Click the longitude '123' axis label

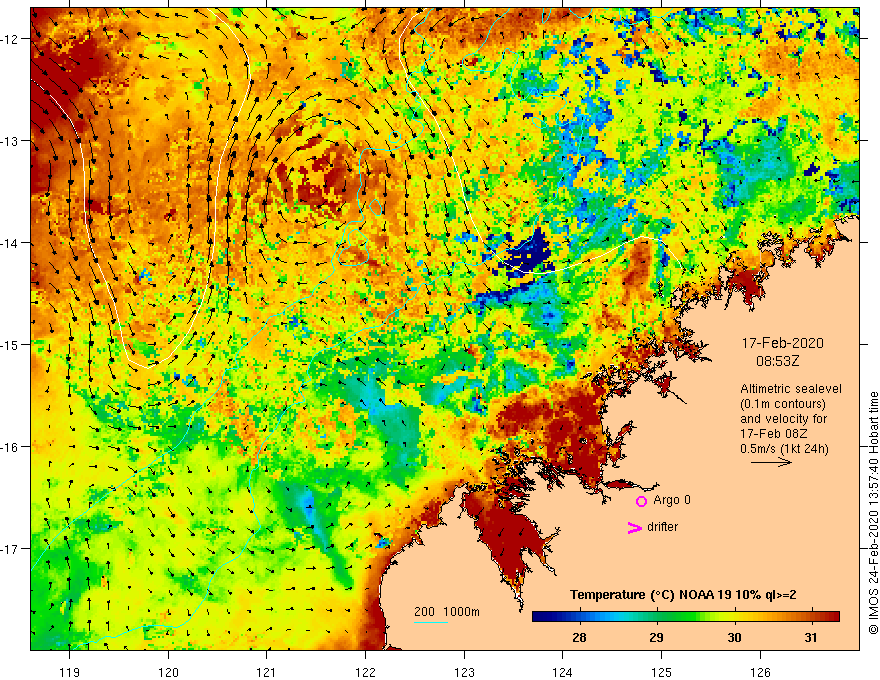(464, 672)
